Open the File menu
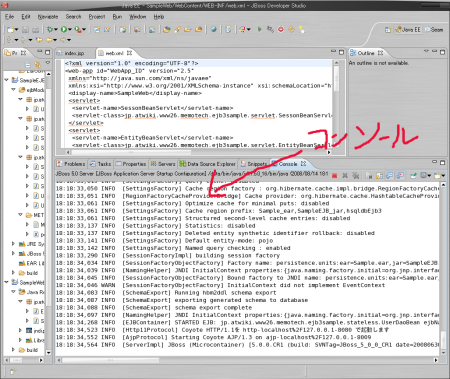This screenshot has width=450, height=379. [9, 17]
